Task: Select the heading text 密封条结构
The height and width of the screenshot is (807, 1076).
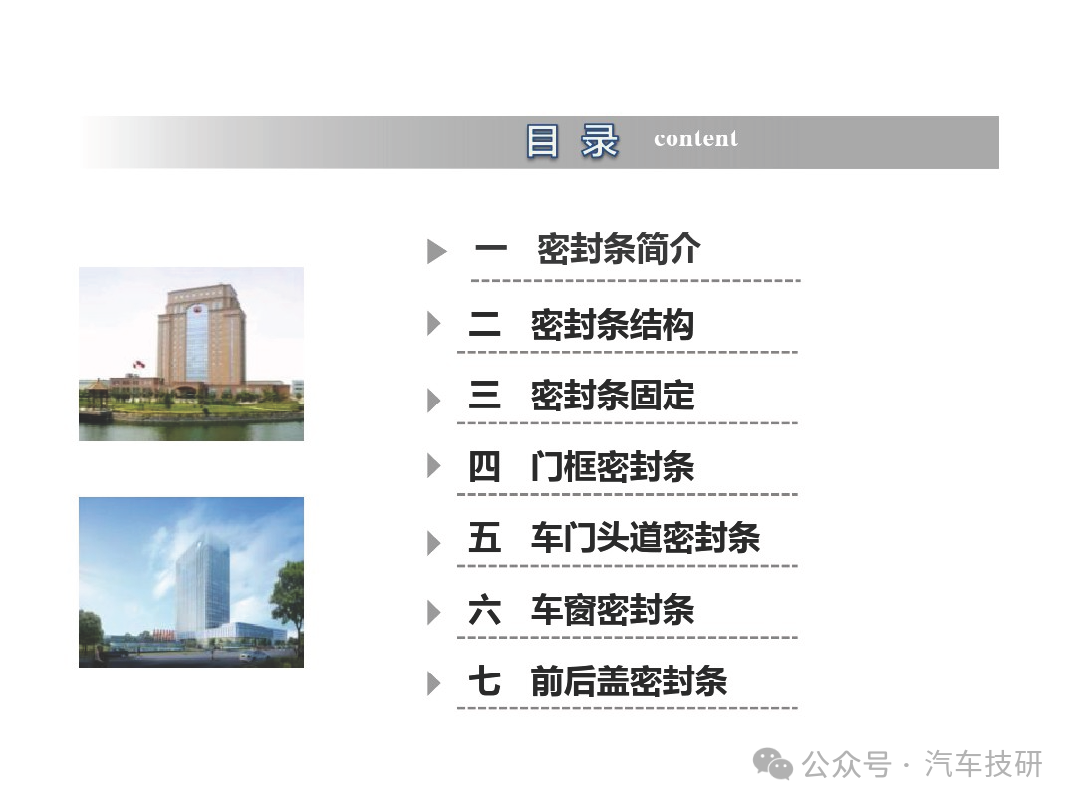Action: [612, 325]
